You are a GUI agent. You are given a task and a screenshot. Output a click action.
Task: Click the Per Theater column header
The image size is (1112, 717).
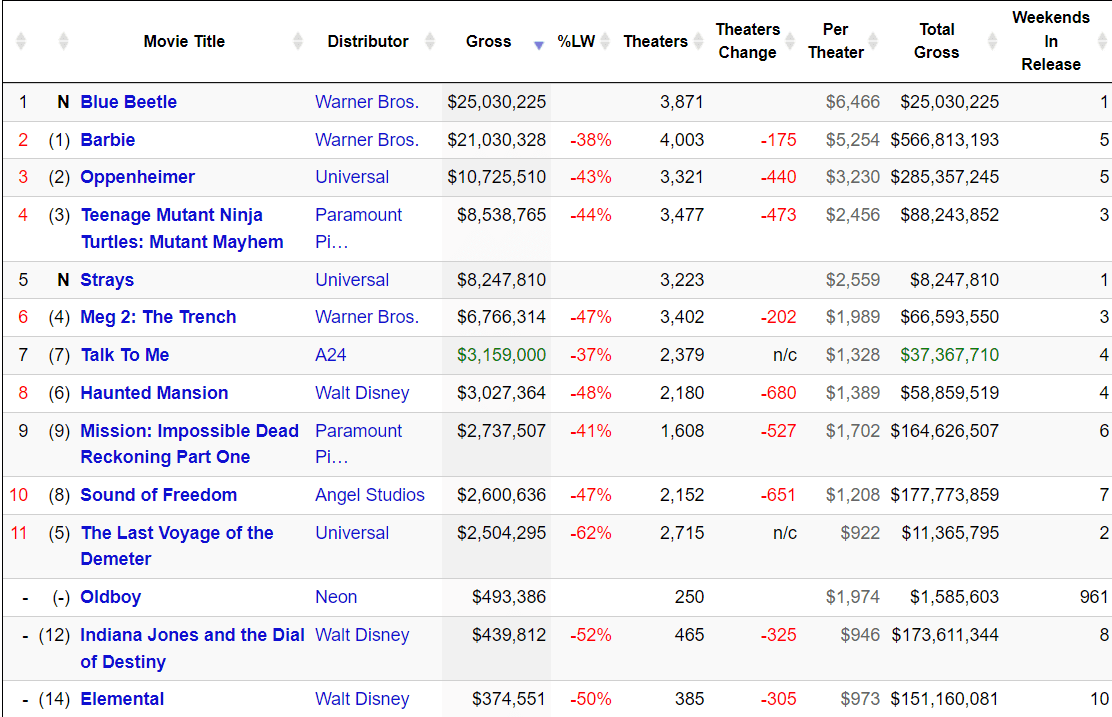click(x=835, y=41)
